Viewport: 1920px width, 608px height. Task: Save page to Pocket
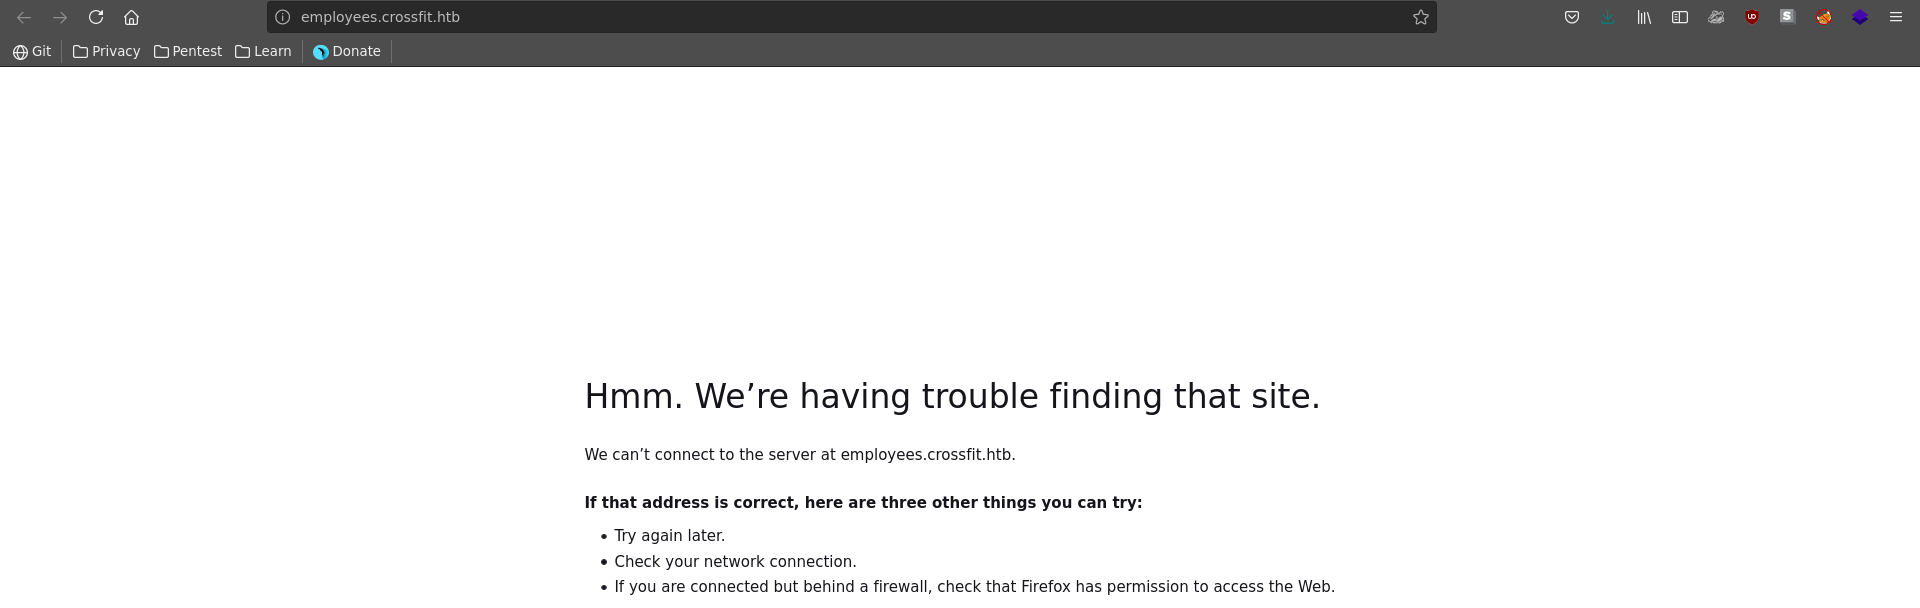click(x=1572, y=17)
